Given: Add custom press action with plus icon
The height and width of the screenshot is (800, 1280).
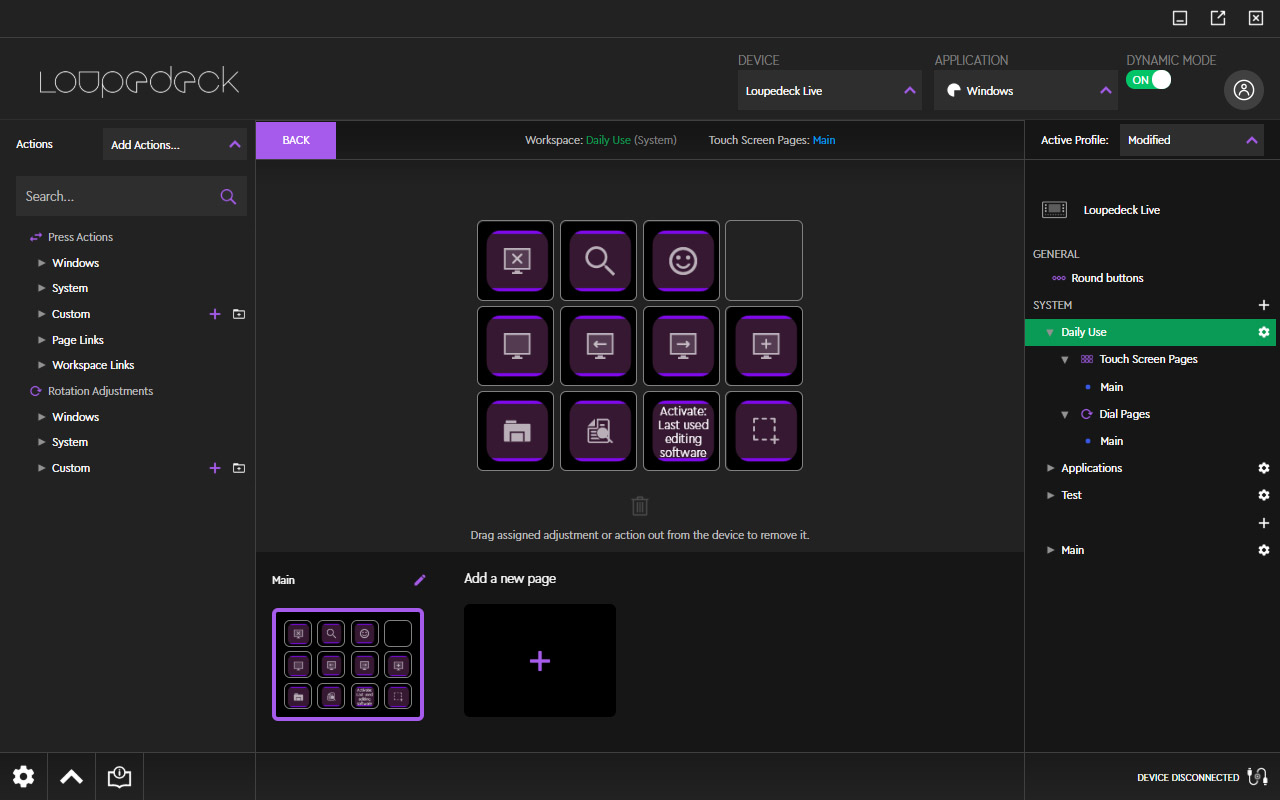Looking at the screenshot, I should point(214,314).
